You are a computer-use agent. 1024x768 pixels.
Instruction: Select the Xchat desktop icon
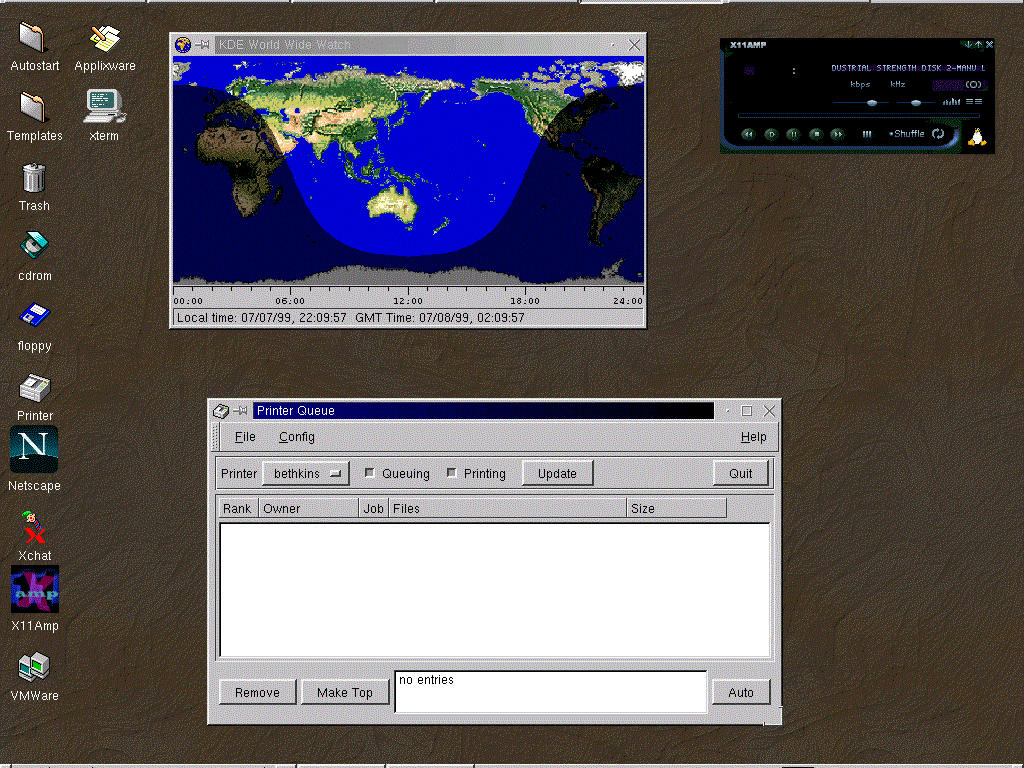click(34, 527)
